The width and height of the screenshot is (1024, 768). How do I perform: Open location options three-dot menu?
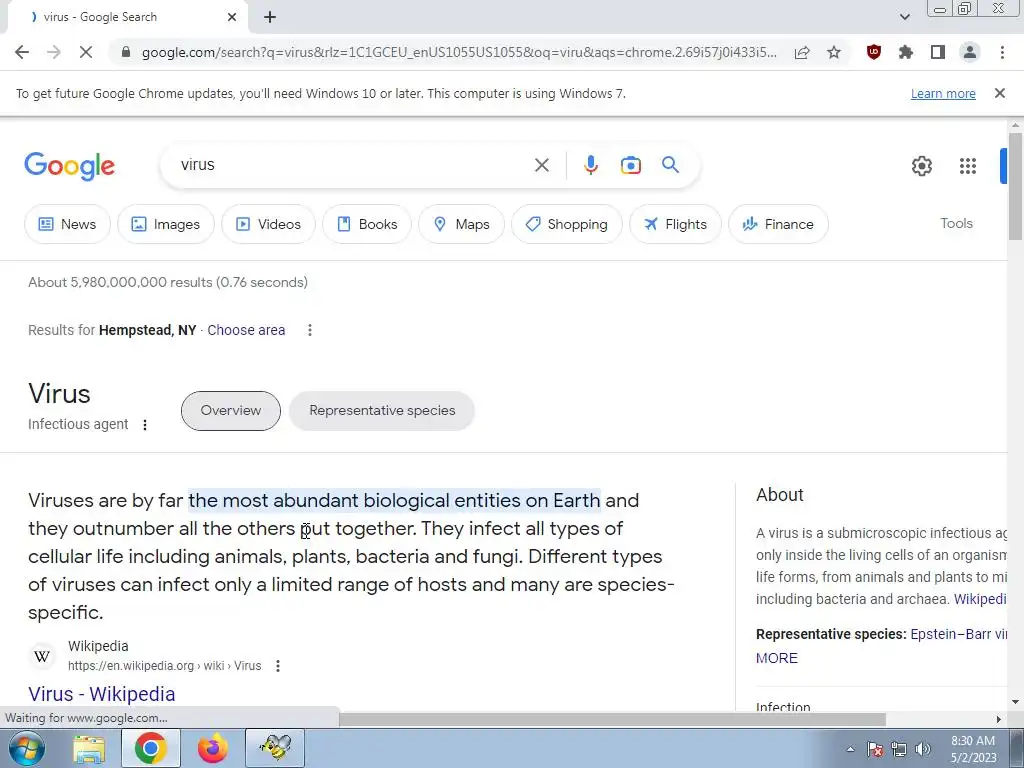pyautogui.click(x=310, y=330)
